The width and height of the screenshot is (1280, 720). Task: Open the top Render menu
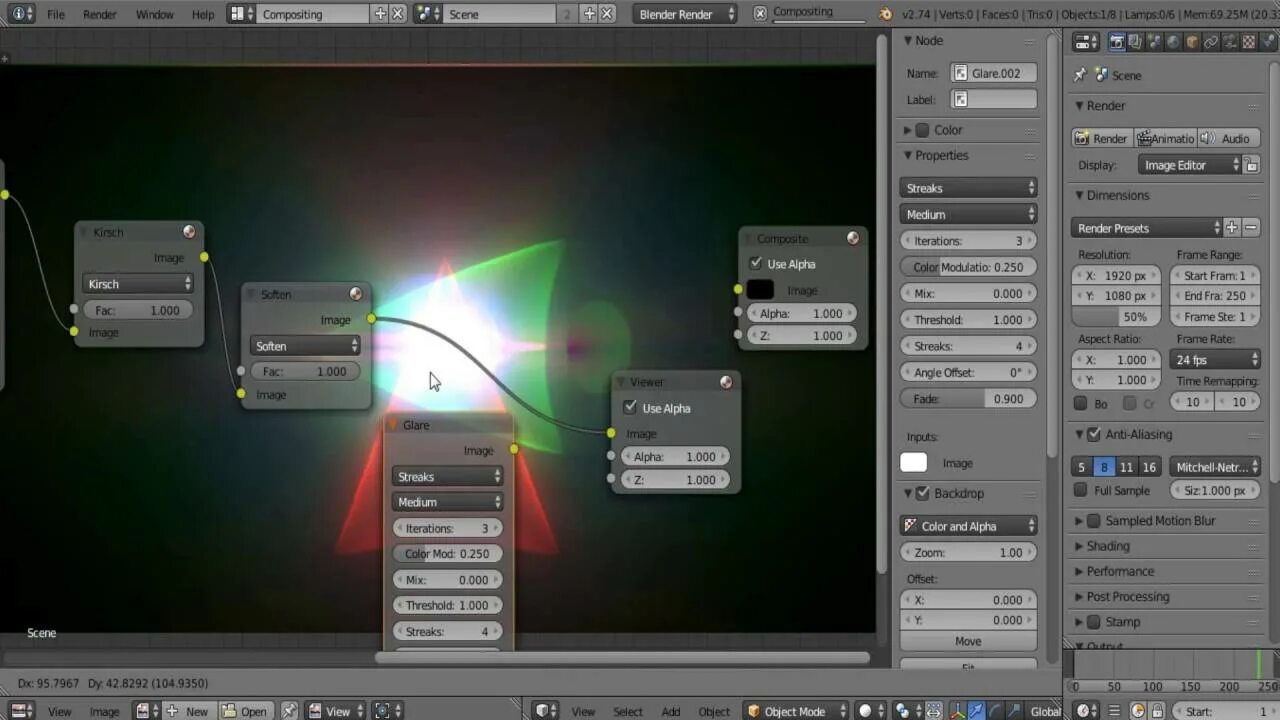tap(100, 14)
